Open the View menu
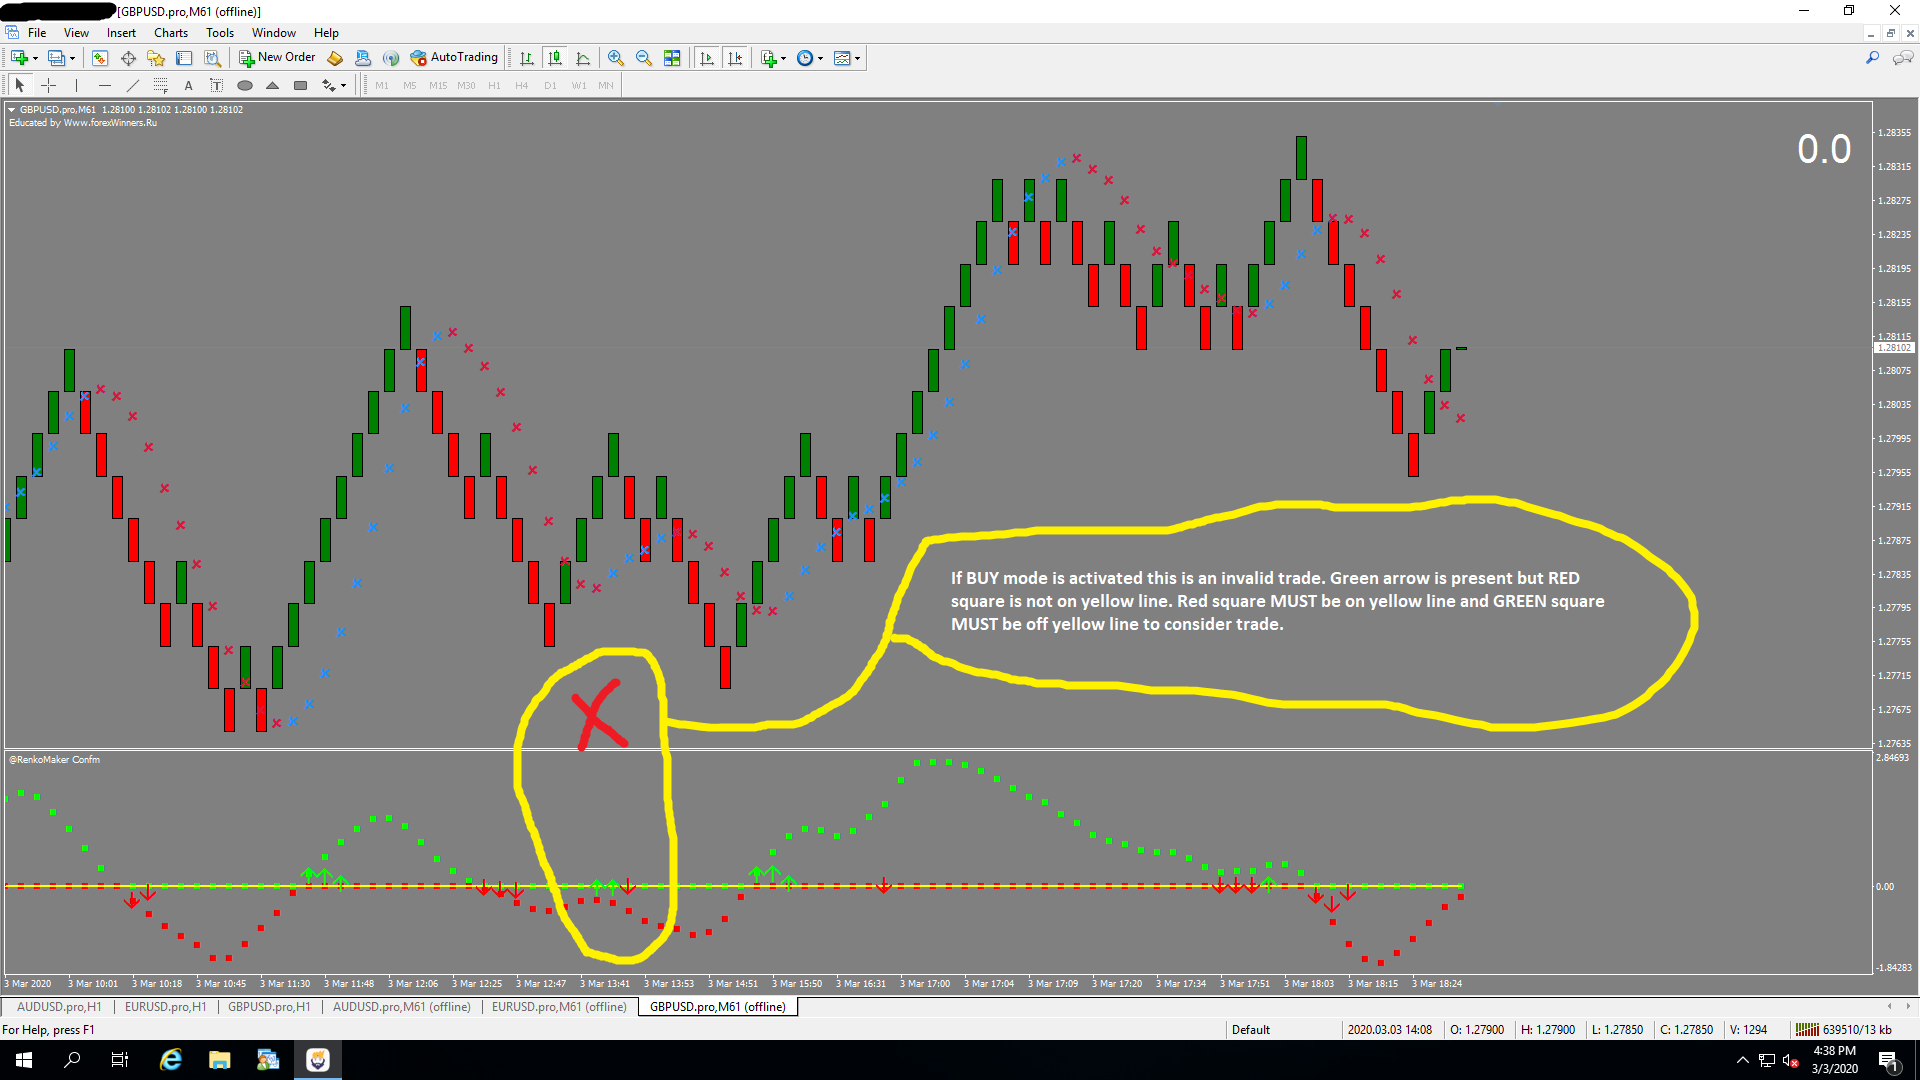The width and height of the screenshot is (1920, 1080). coord(76,33)
